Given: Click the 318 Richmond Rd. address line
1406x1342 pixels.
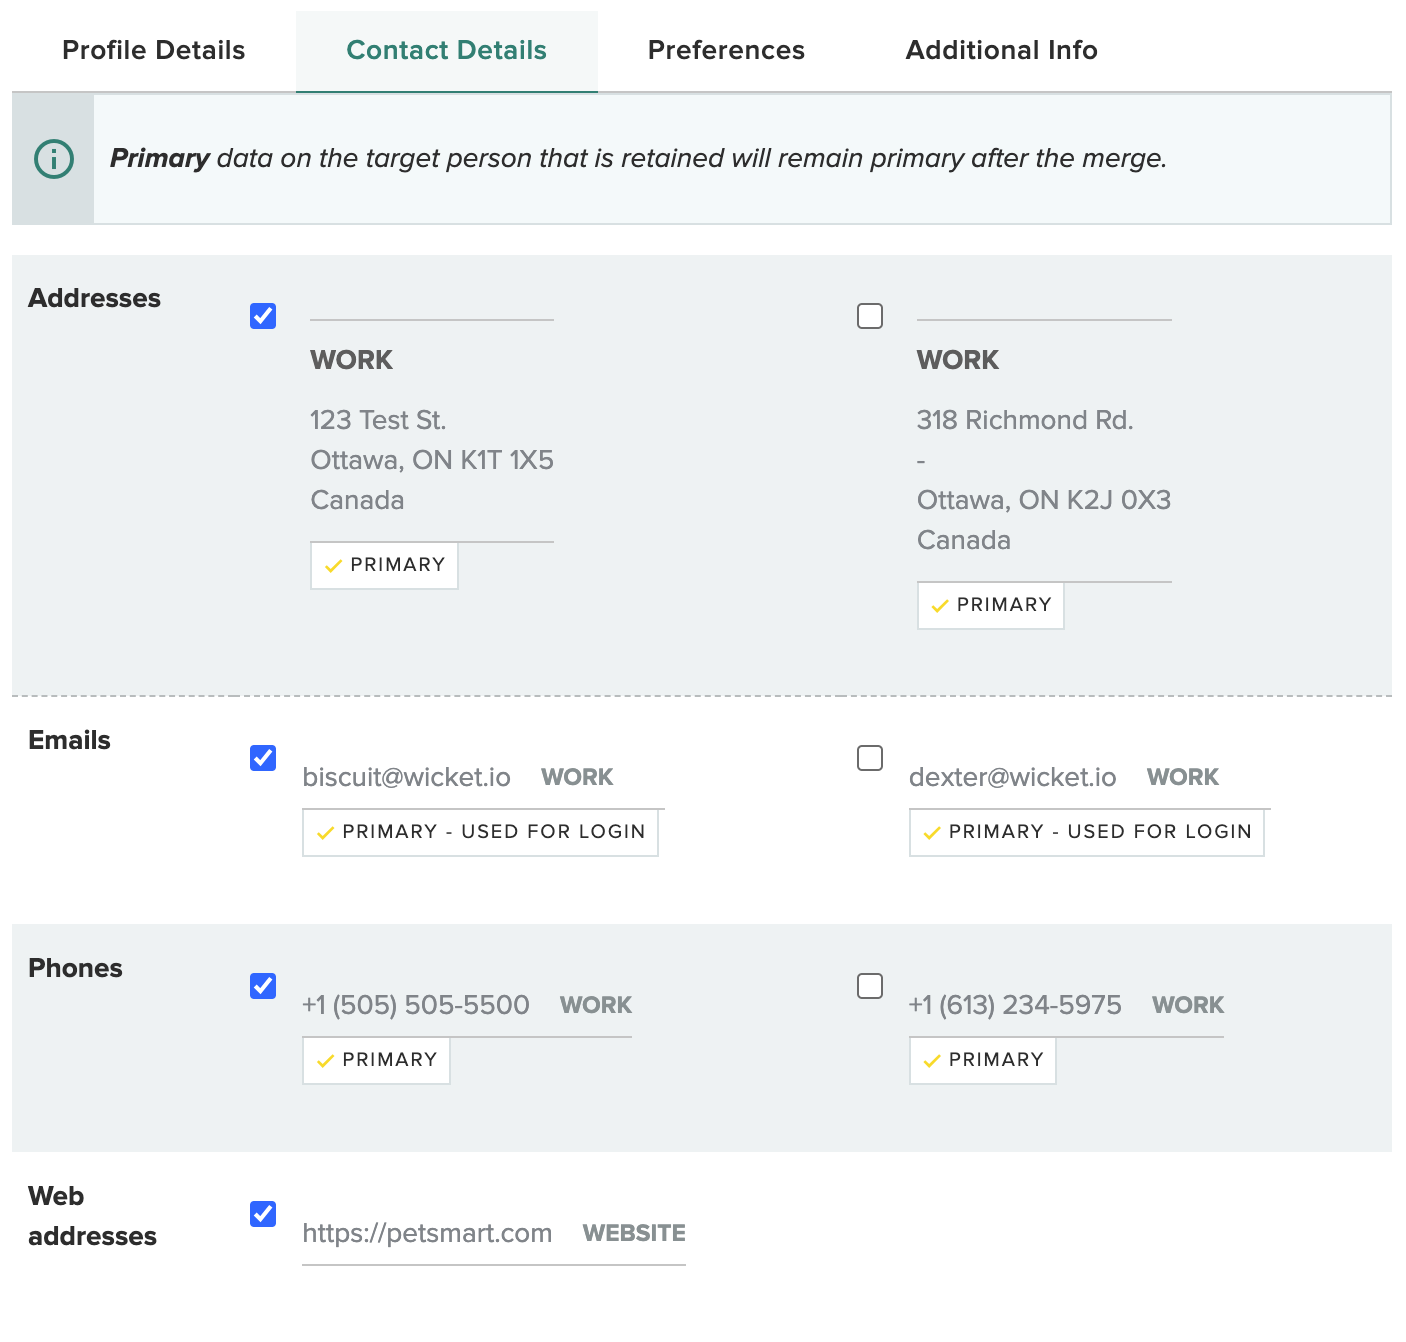Looking at the screenshot, I should tap(1025, 420).
